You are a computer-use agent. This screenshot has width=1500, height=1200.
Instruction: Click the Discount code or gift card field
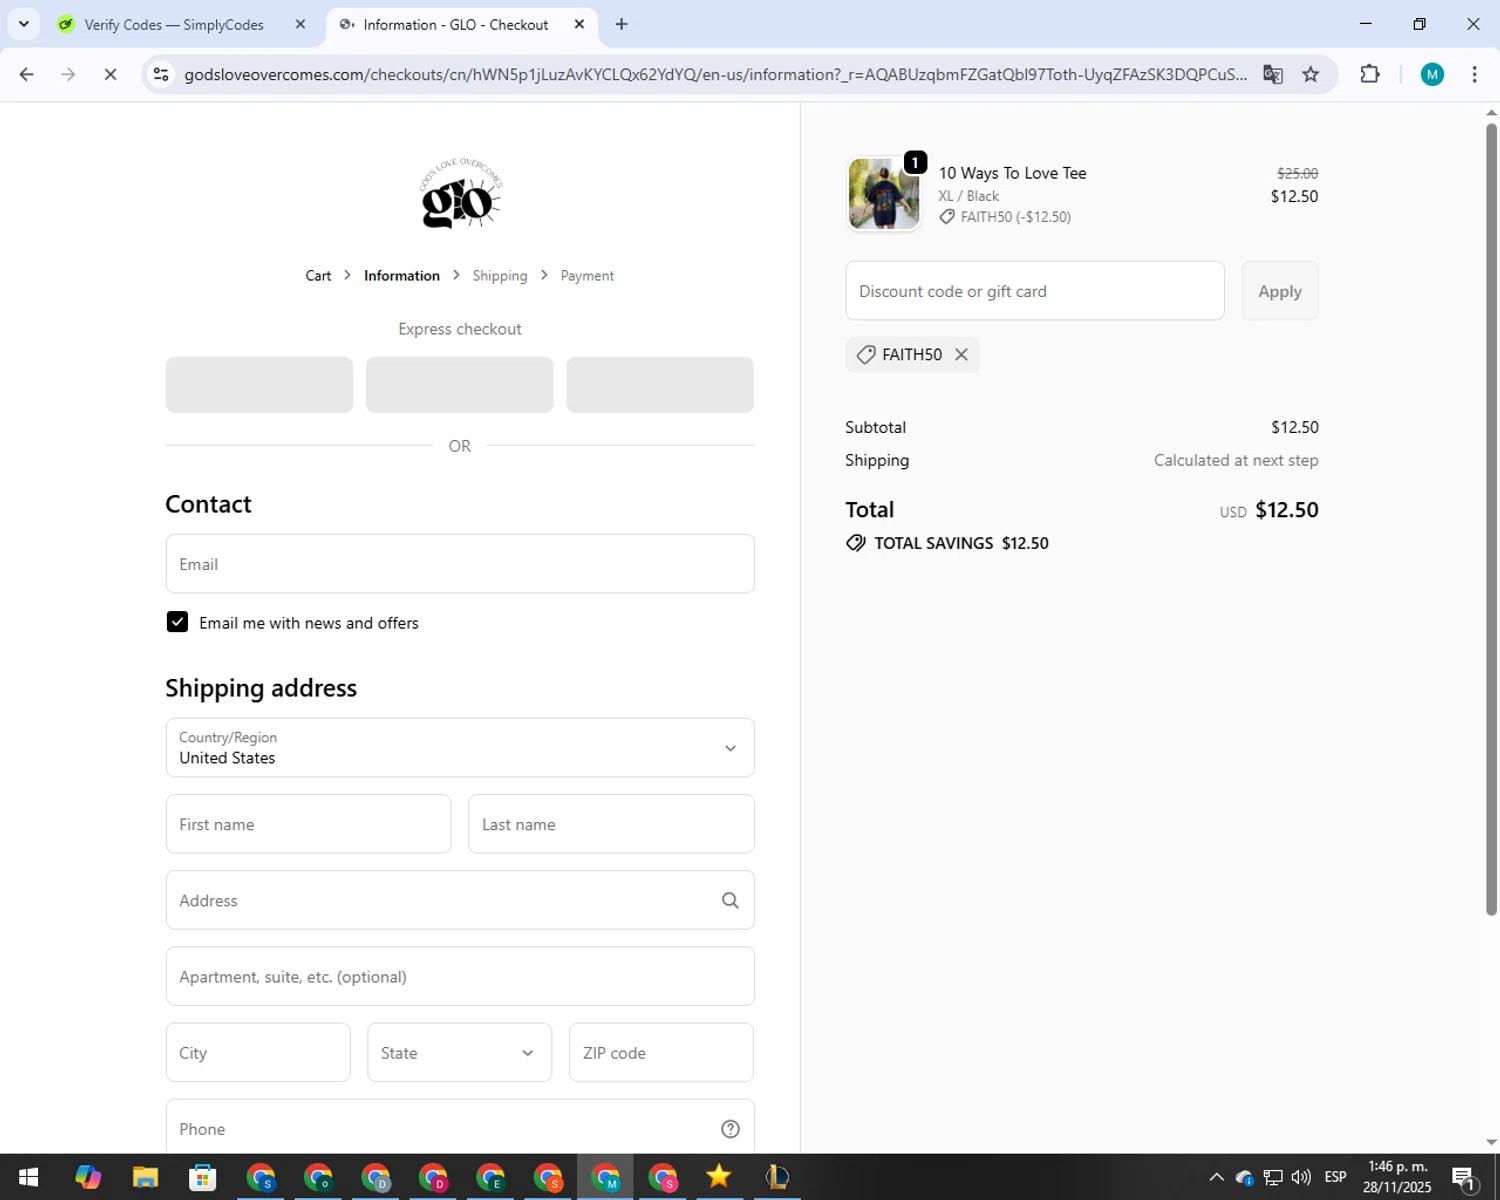[x=1035, y=291]
